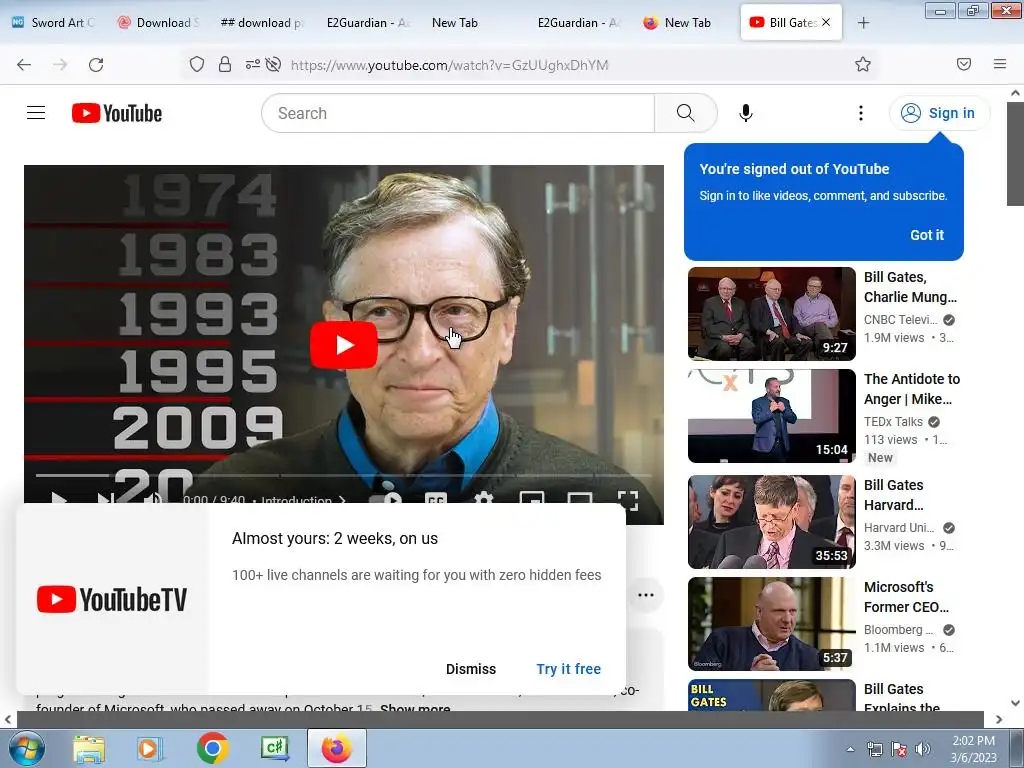Open site permissions icon in address bar
The image size is (1024, 768).
click(253, 65)
